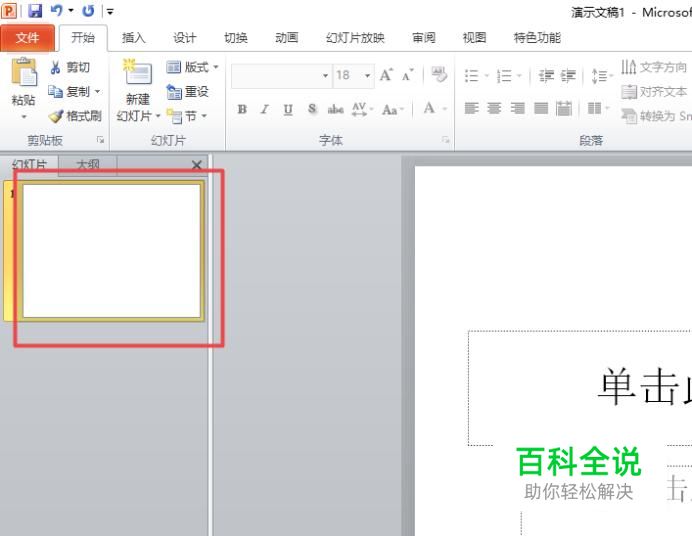
Task: Click the 粘贴 paste clipboard icon
Action: (24, 72)
